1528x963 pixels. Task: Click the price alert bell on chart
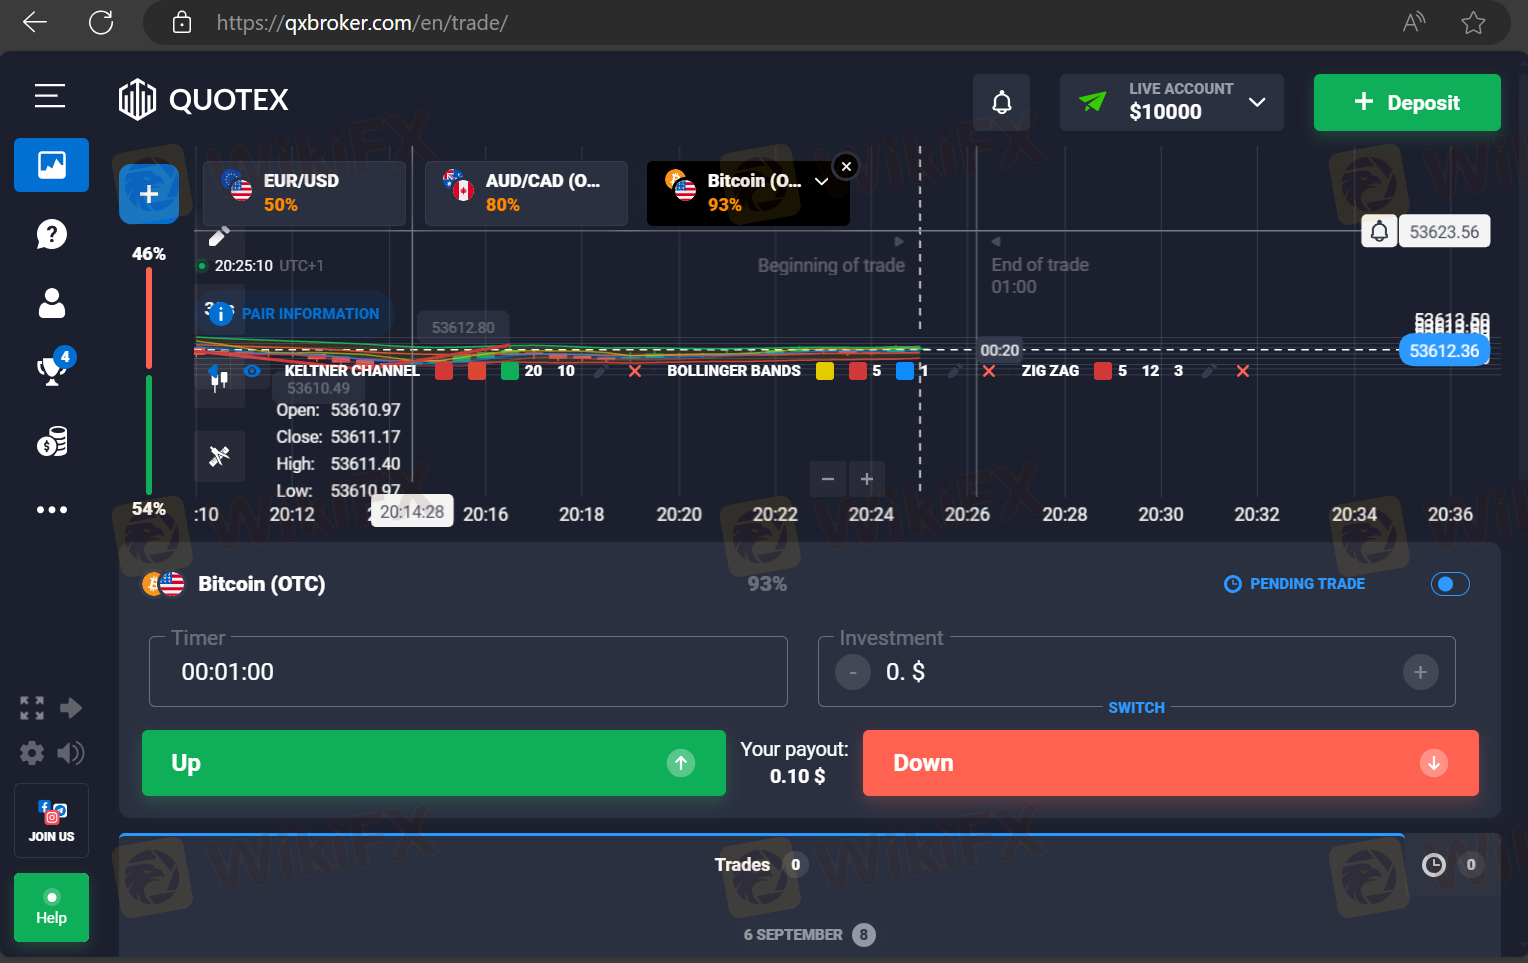pyautogui.click(x=1379, y=232)
